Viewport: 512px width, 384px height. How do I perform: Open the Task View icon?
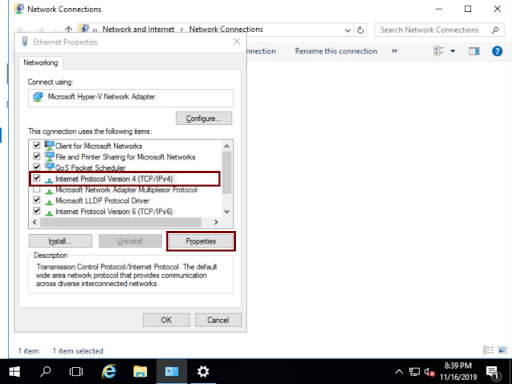(x=76, y=371)
